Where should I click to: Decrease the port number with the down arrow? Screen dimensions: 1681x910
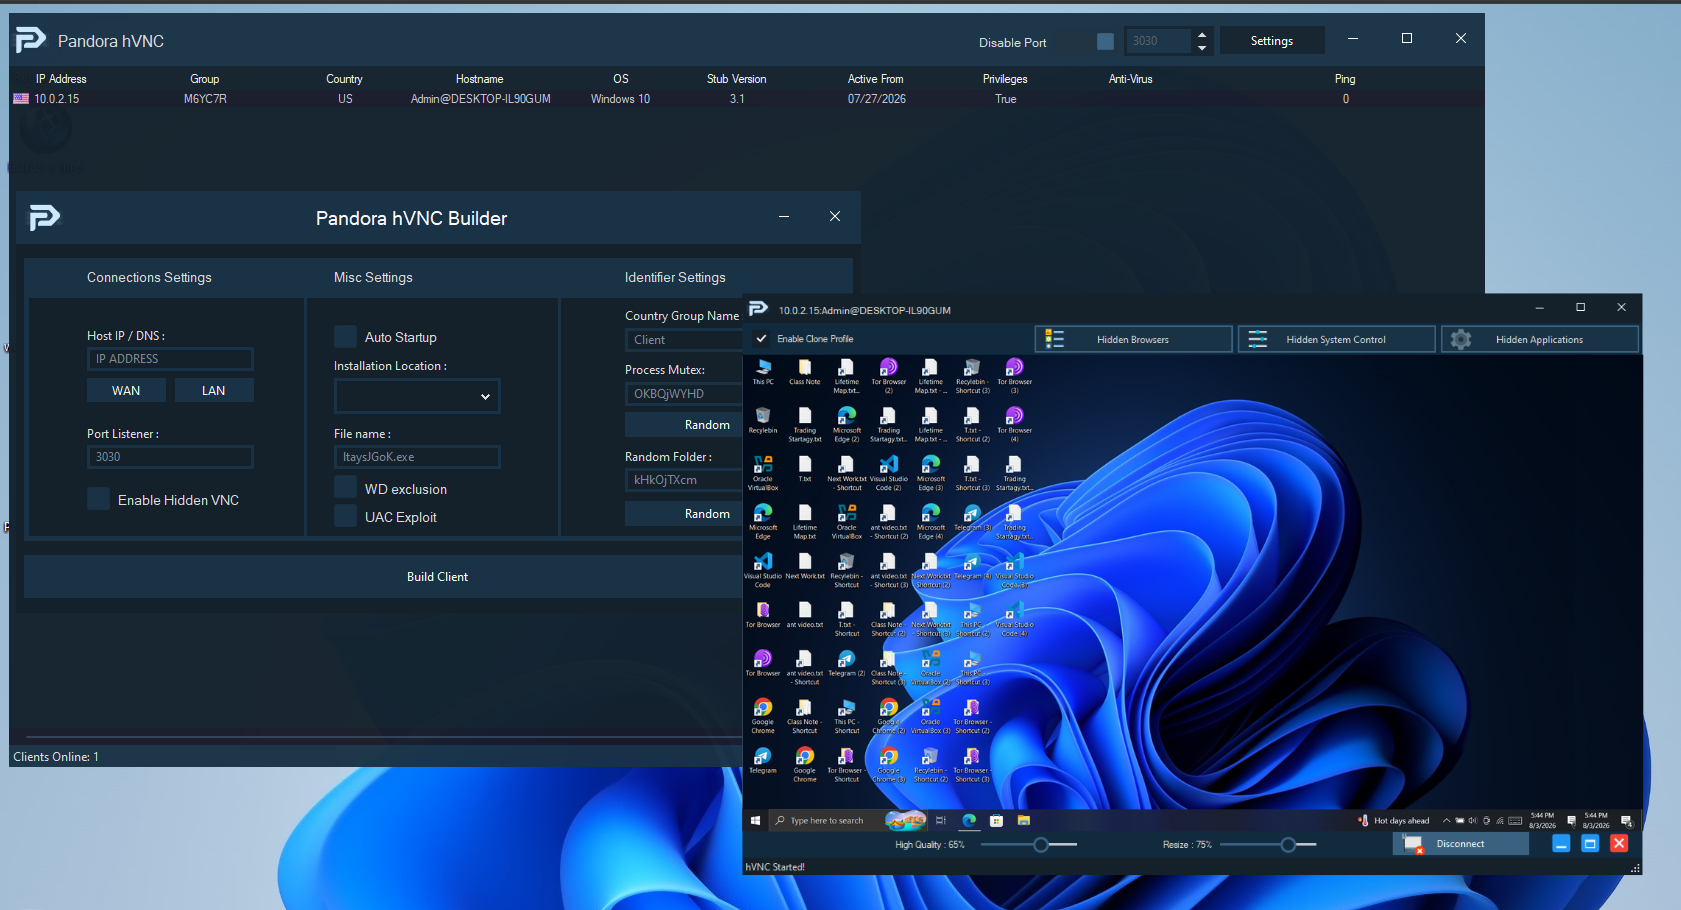[1202, 47]
